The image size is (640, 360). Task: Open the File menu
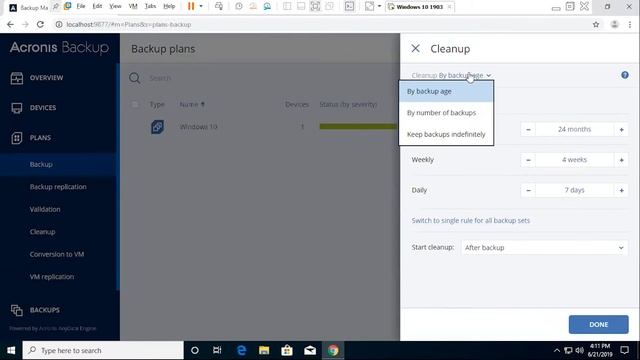point(81,7)
